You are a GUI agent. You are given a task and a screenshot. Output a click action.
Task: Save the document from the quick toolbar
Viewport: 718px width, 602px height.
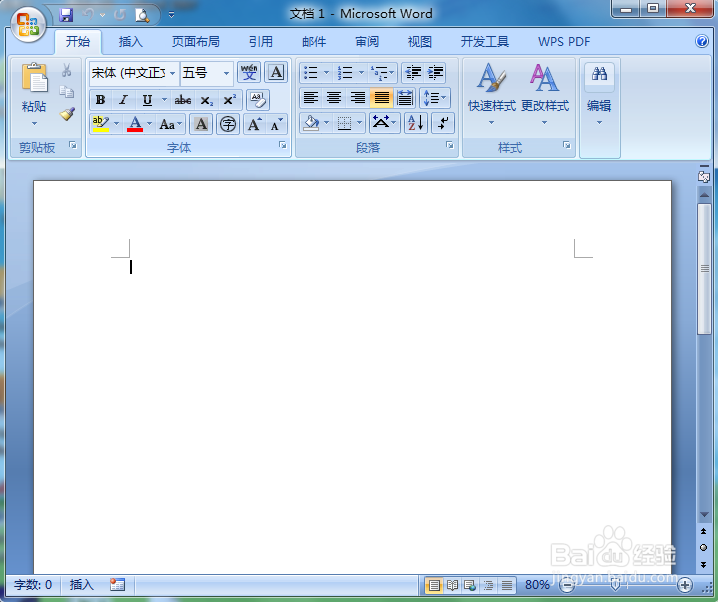(66, 15)
